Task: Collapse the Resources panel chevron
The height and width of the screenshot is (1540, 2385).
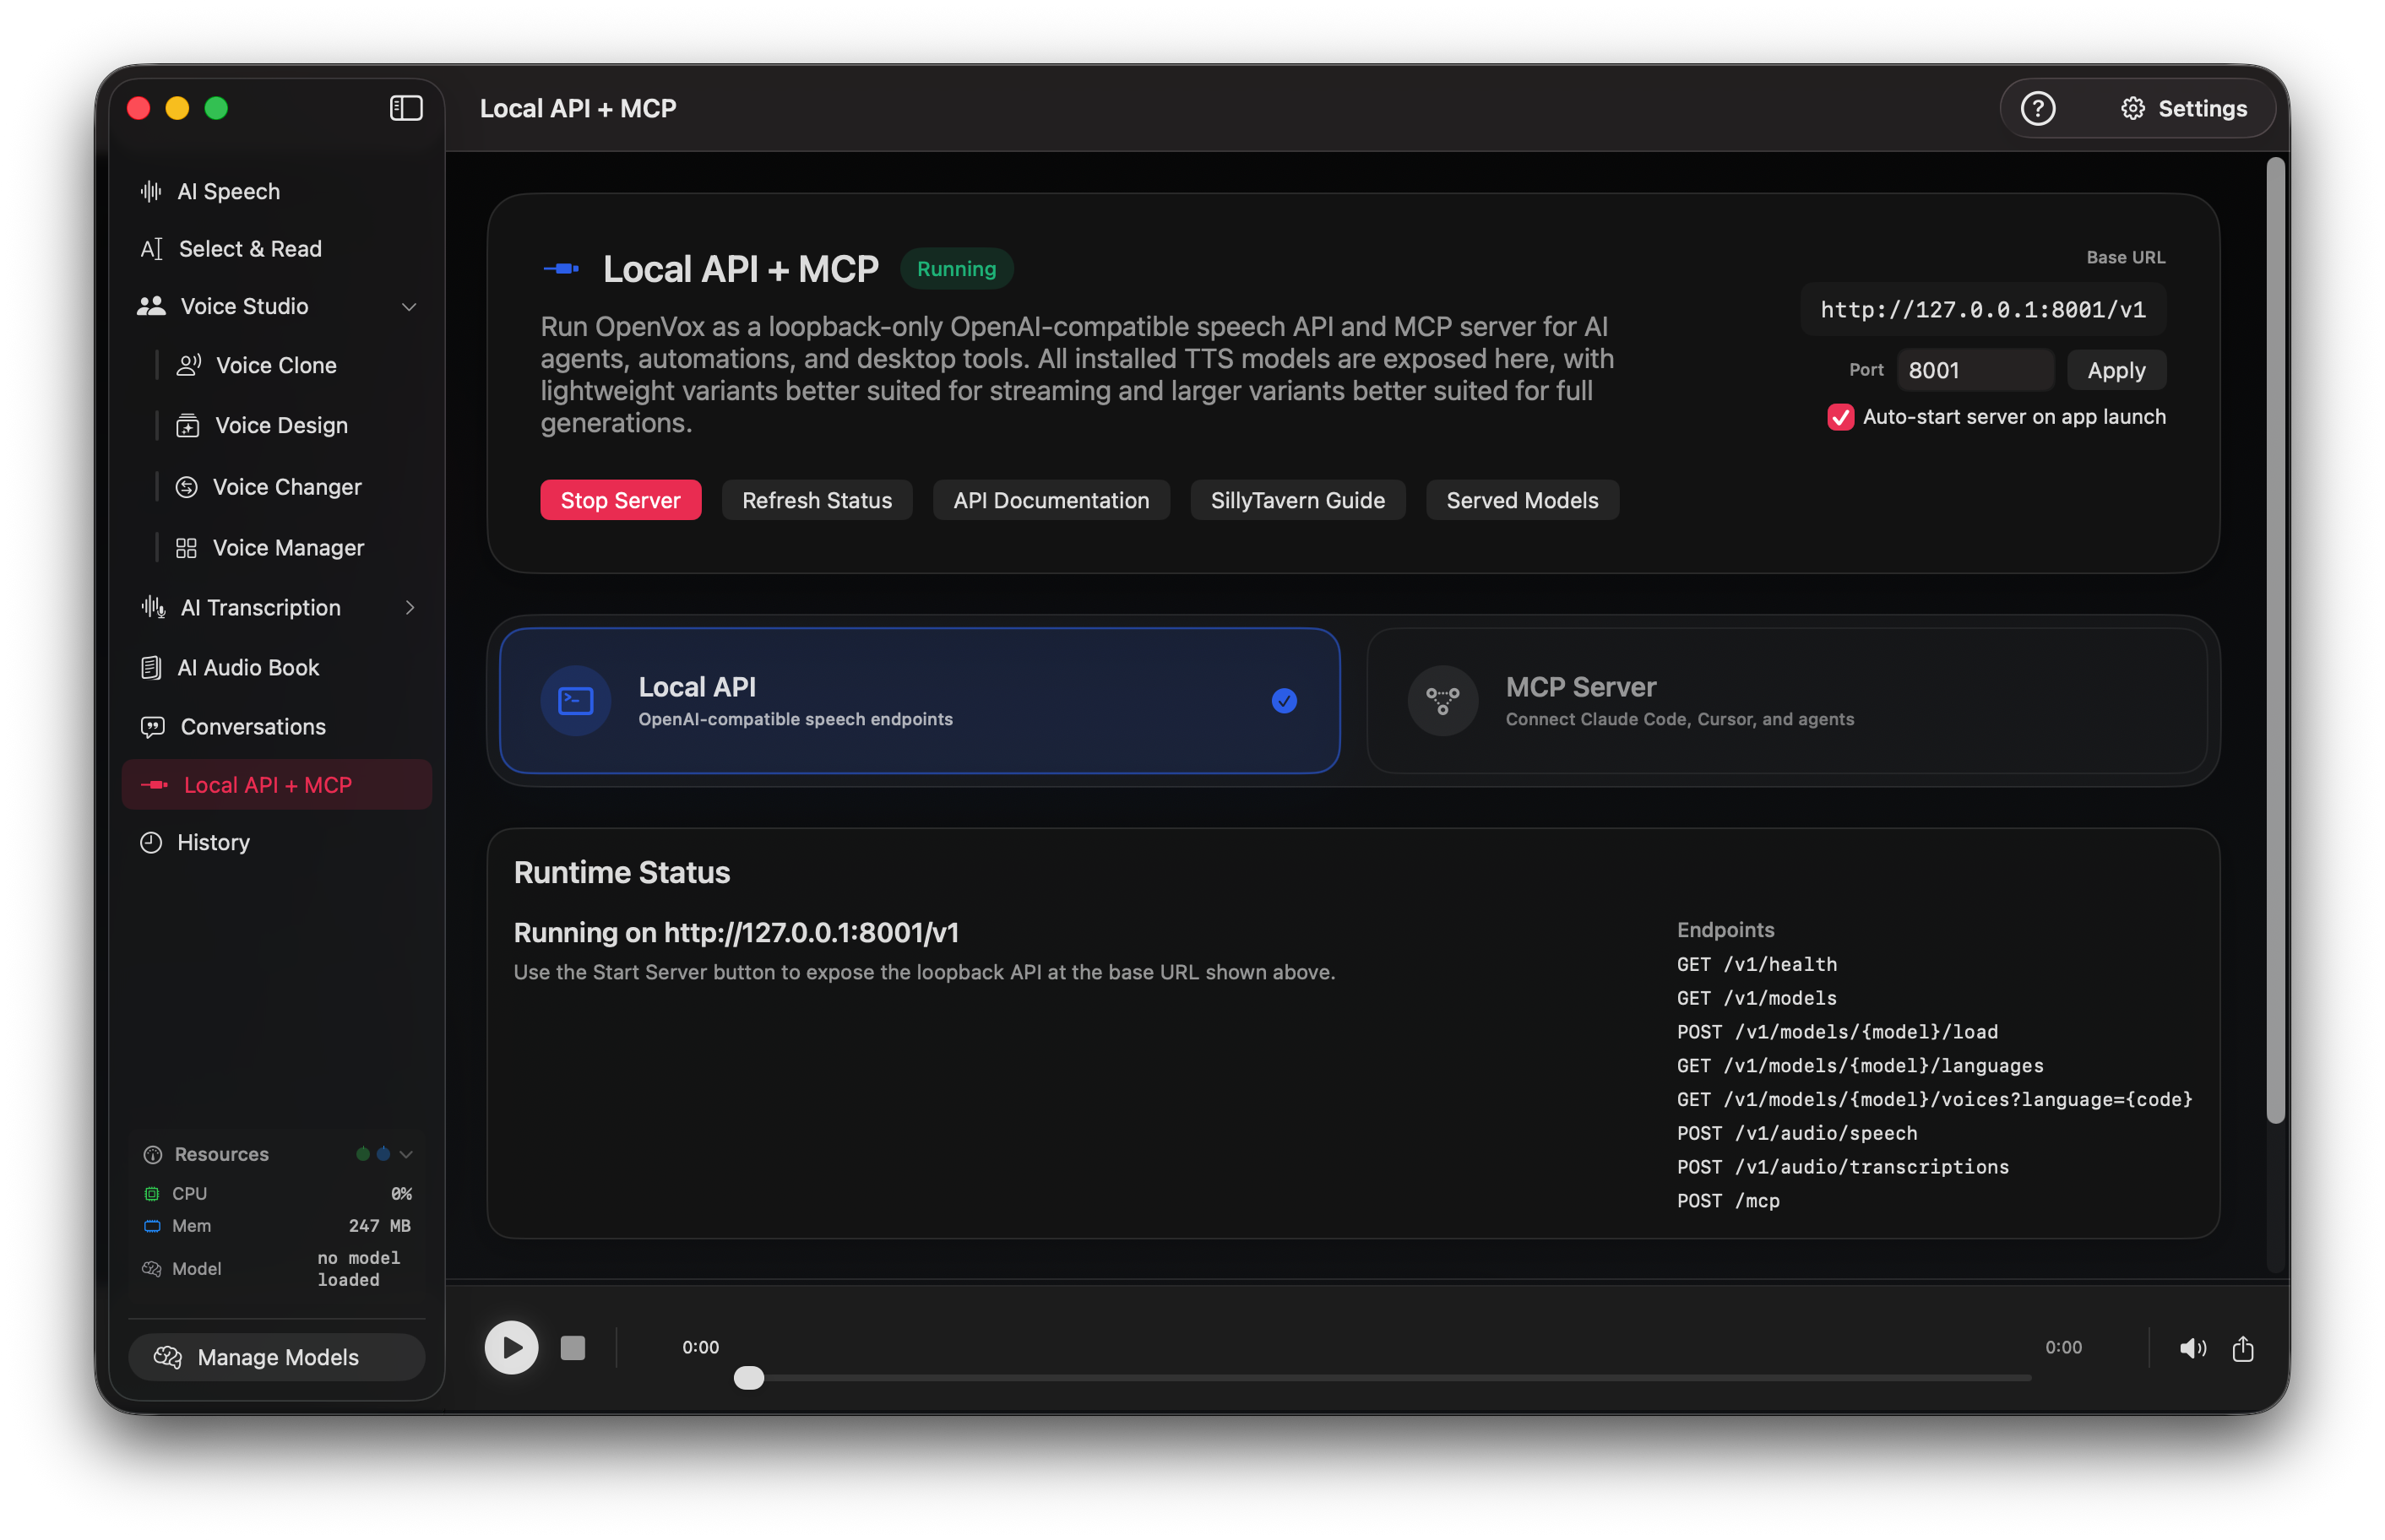Action: pos(406,1154)
